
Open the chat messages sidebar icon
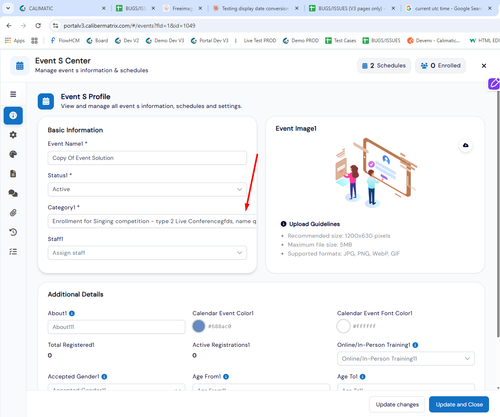[x=13, y=193]
